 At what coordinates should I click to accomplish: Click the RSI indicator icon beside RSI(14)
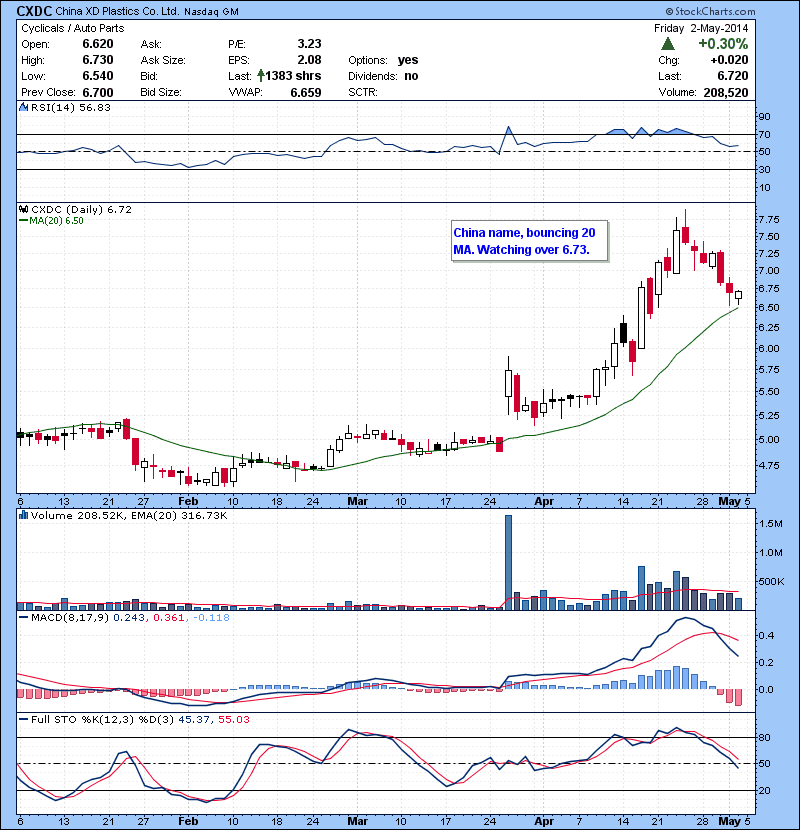(x=23, y=107)
